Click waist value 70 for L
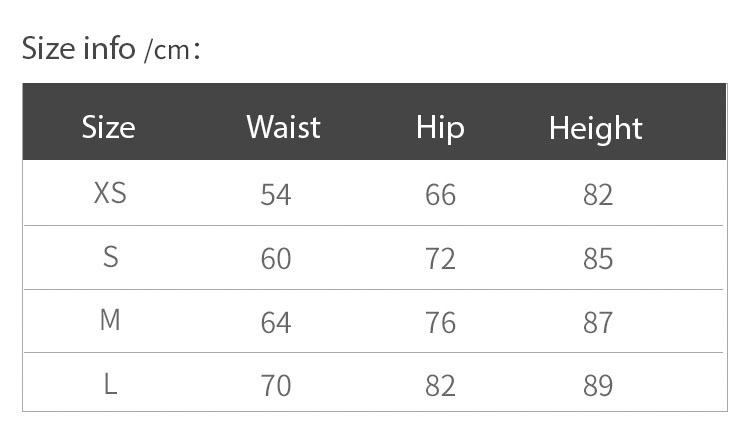The width and height of the screenshot is (750, 436). tap(276, 386)
